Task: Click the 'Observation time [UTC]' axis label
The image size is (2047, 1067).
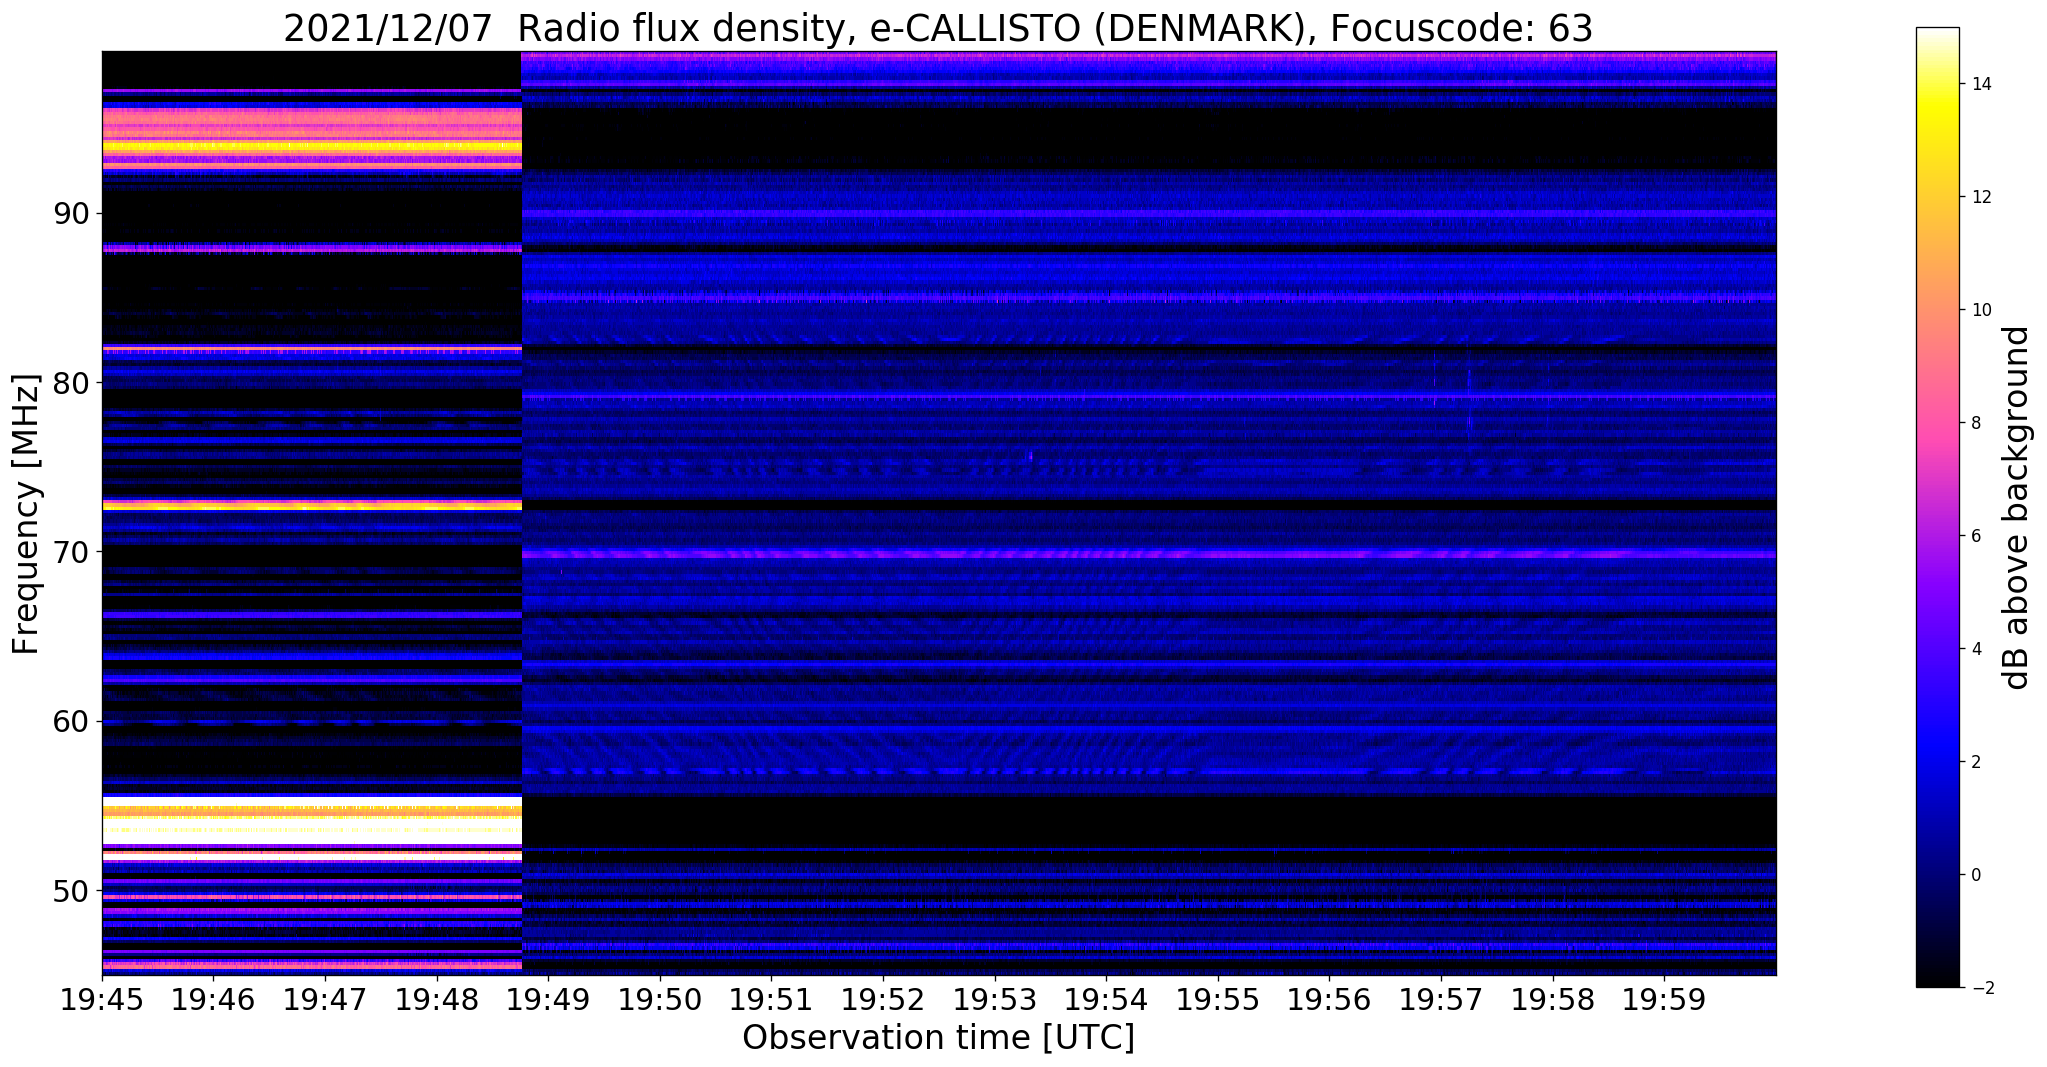Action: (938, 1037)
